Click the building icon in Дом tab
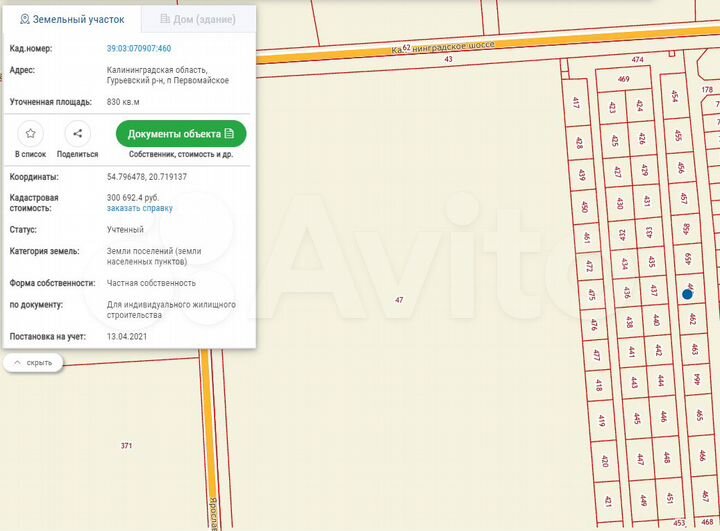The width and height of the screenshot is (720, 531). point(165,19)
